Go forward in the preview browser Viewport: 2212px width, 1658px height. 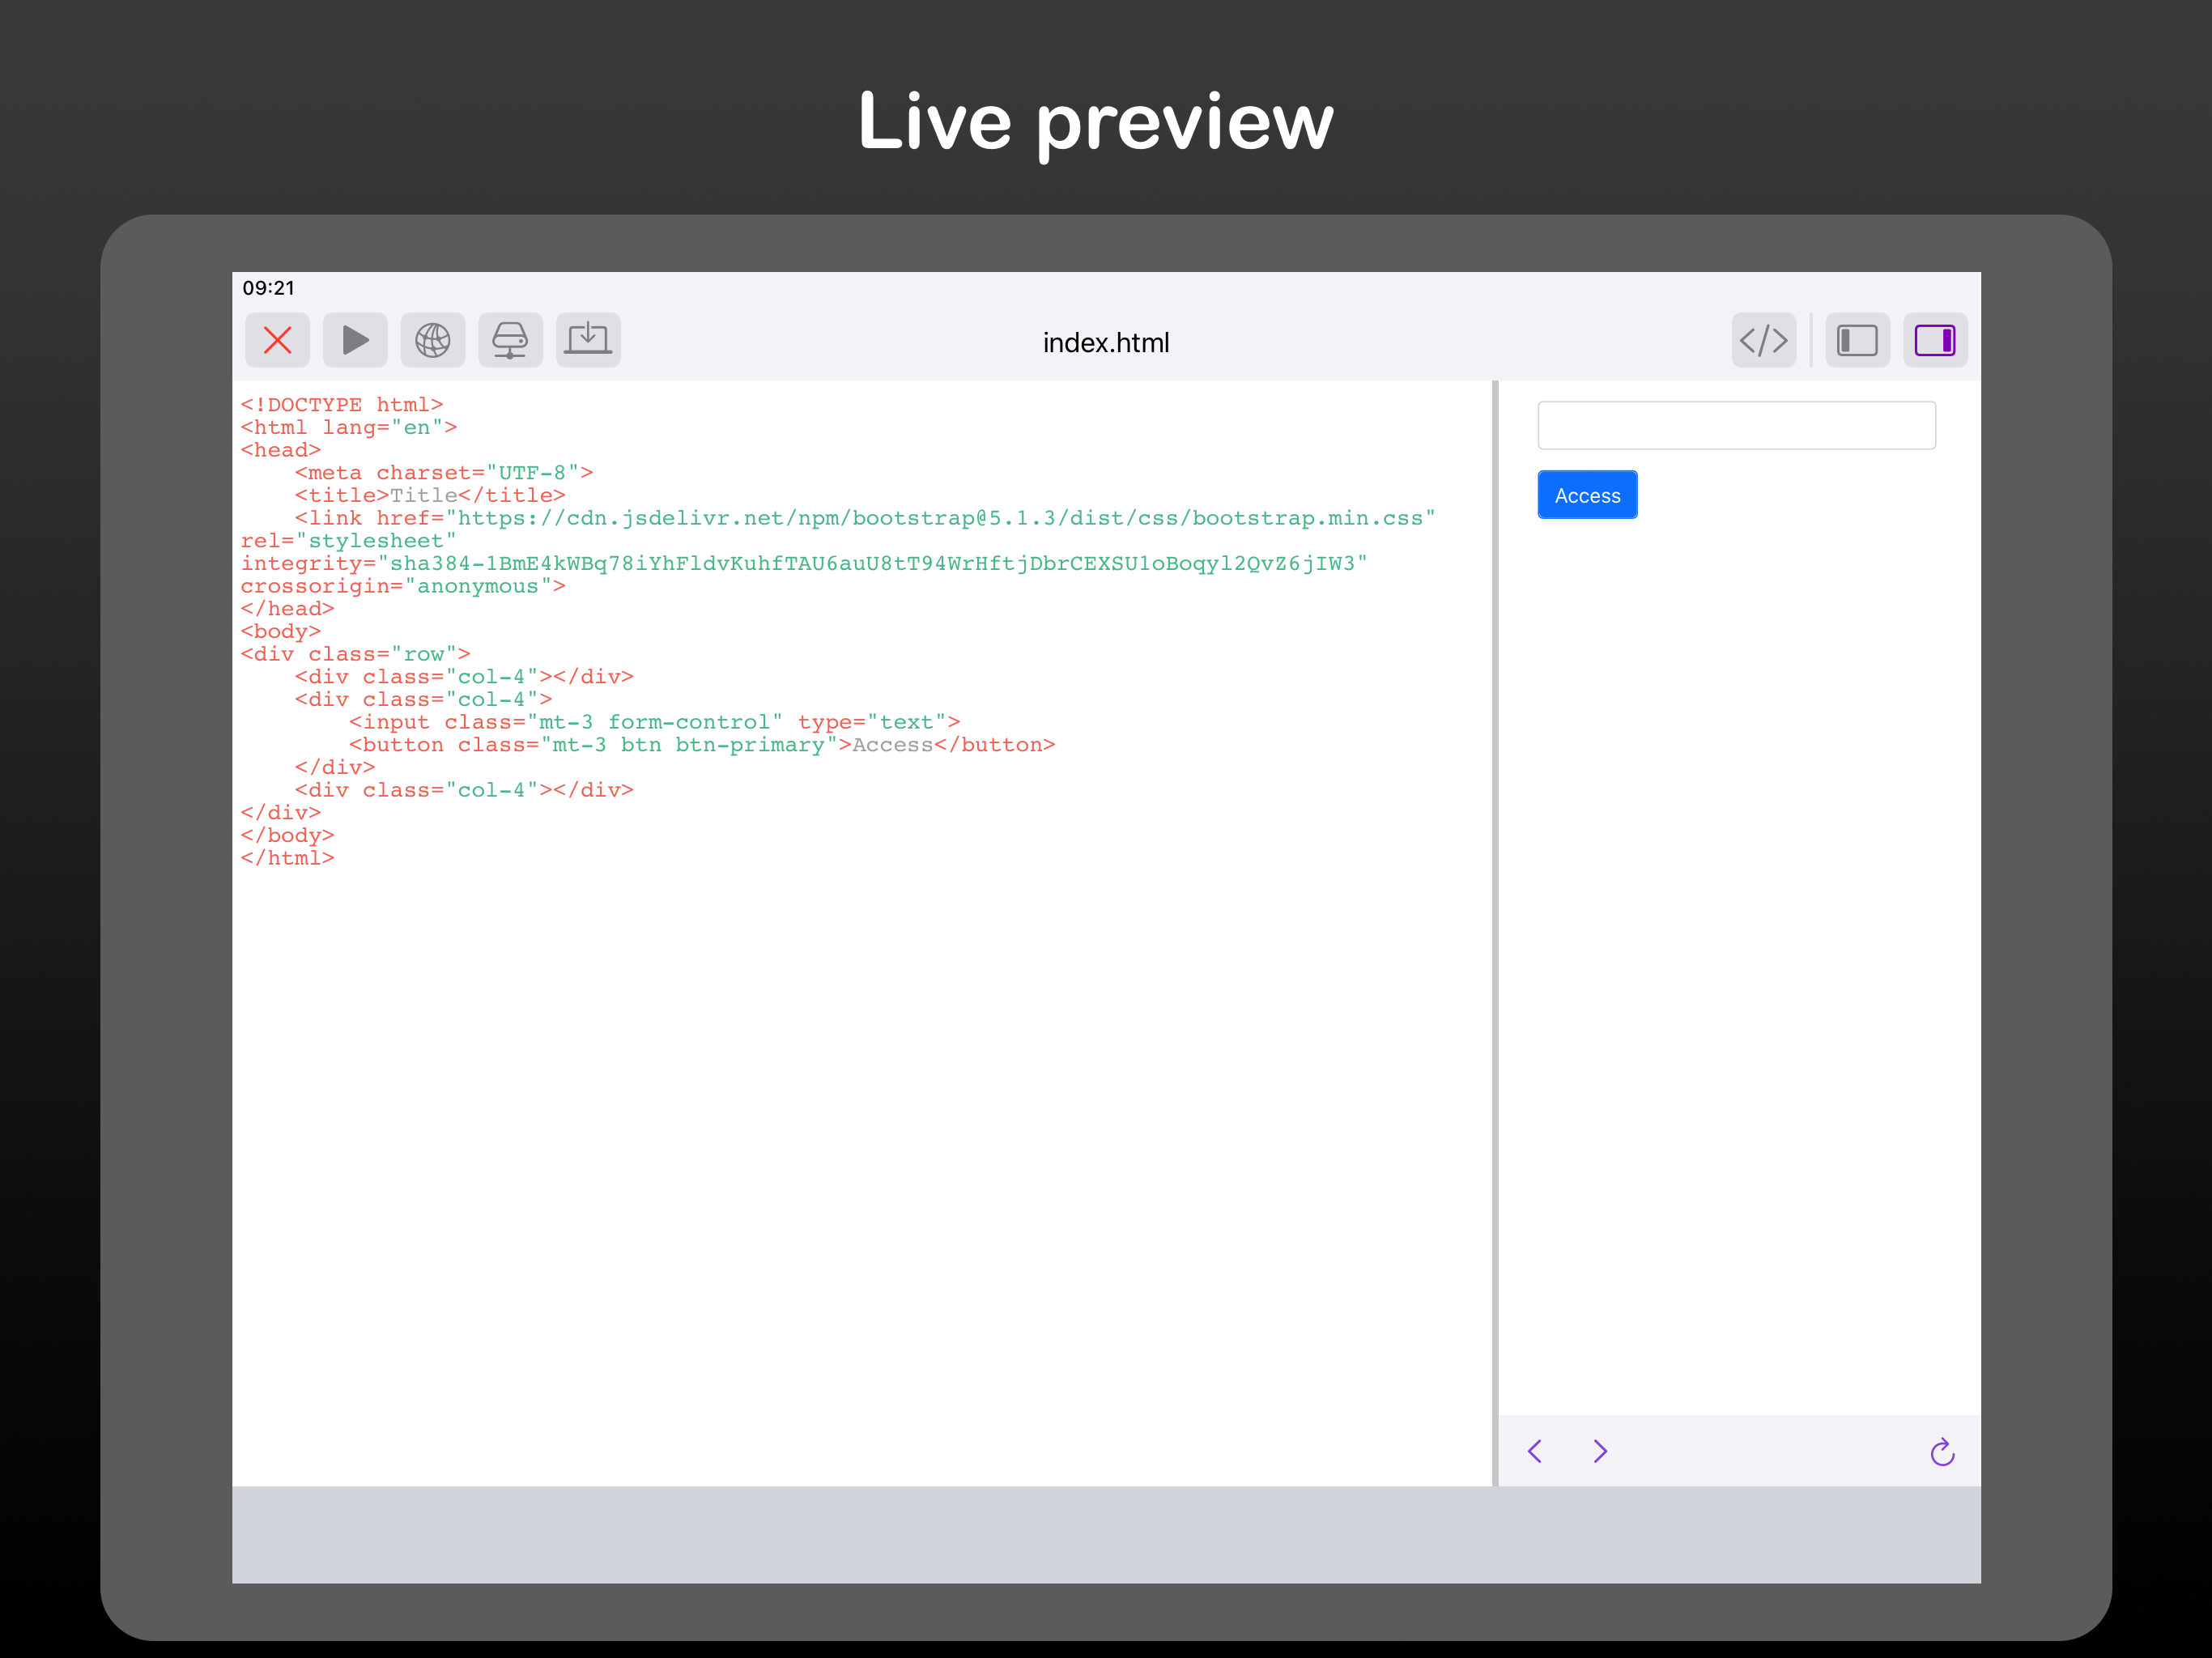[x=1600, y=1451]
